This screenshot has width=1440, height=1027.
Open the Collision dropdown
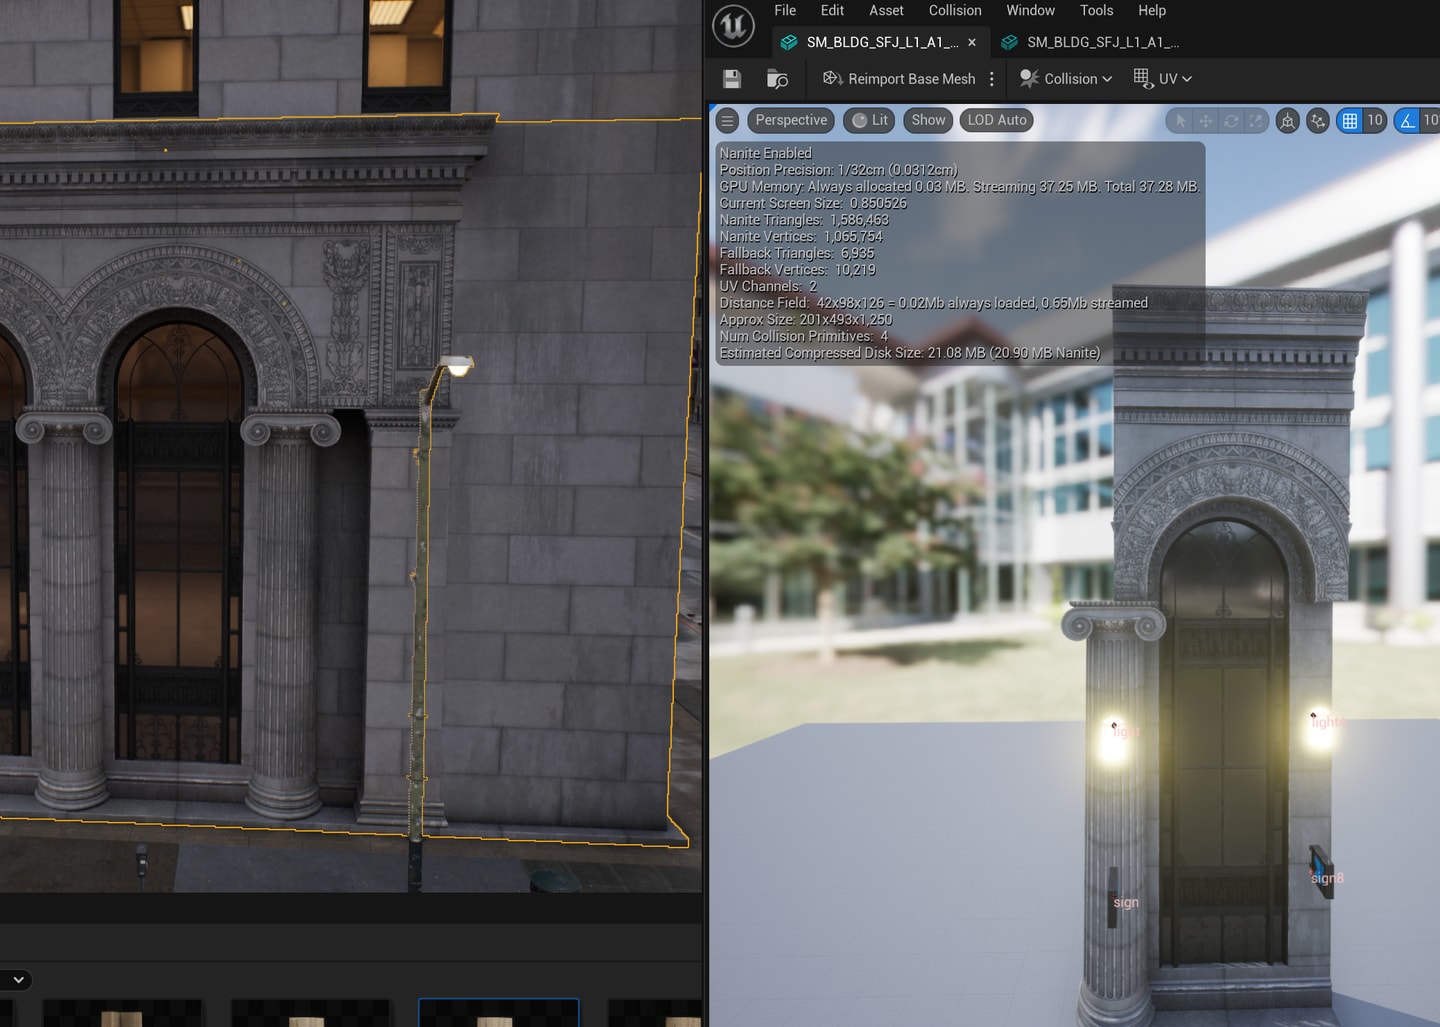(1066, 79)
